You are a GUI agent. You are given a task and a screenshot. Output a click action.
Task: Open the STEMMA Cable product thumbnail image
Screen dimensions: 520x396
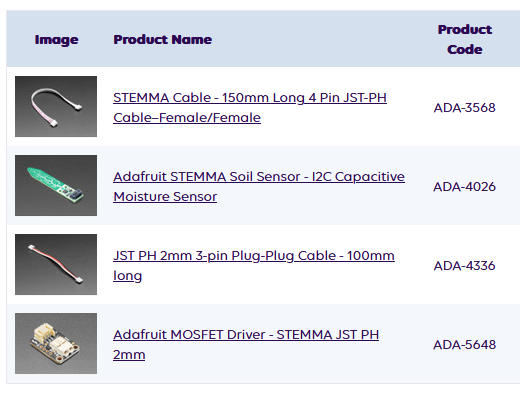point(56,106)
